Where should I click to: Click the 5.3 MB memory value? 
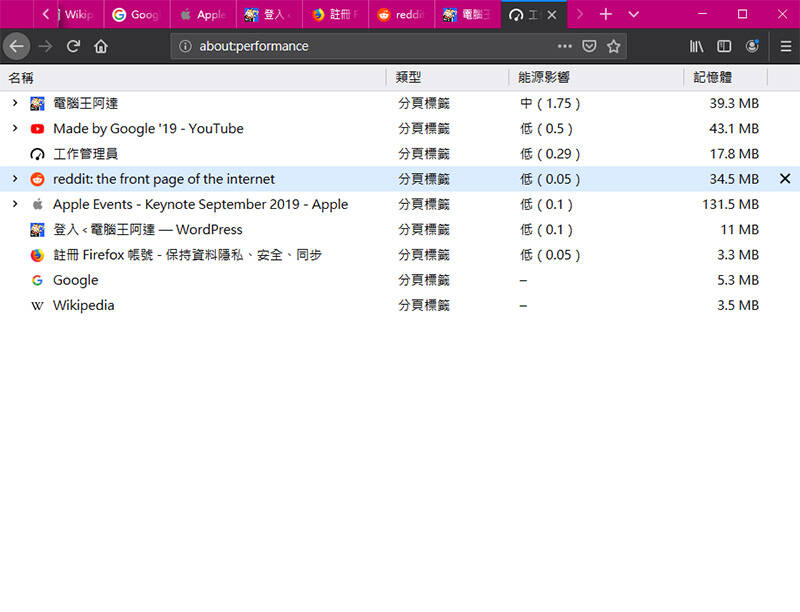(x=738, y=280)
